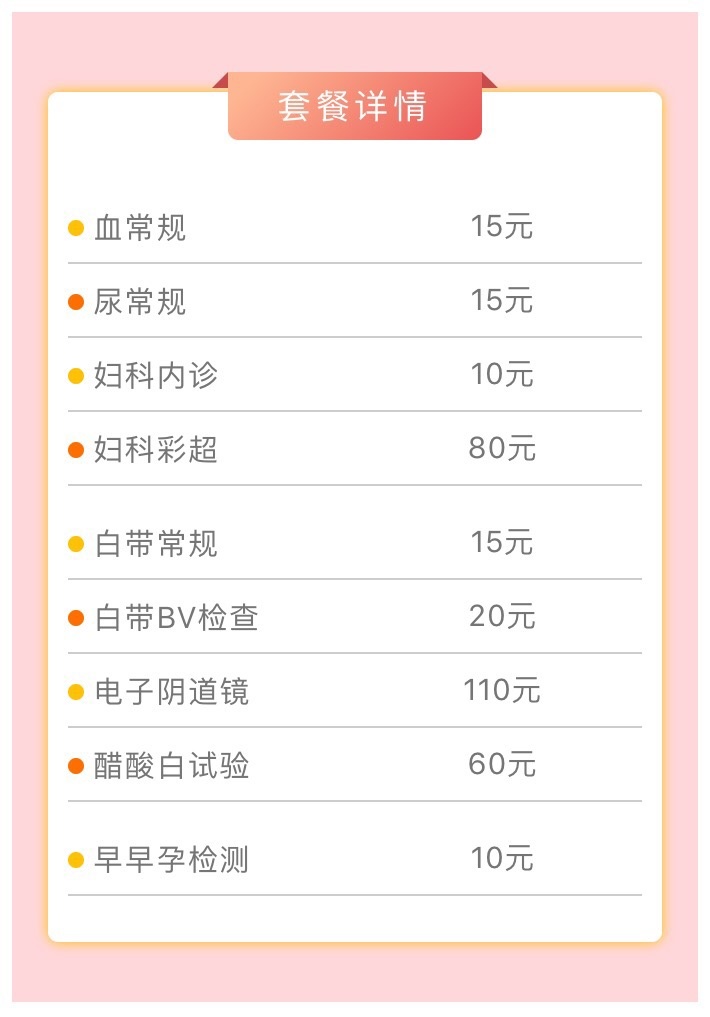The image size is (710, 1017).
Task: Click the 110元 price
Action: tap(502, 690)
